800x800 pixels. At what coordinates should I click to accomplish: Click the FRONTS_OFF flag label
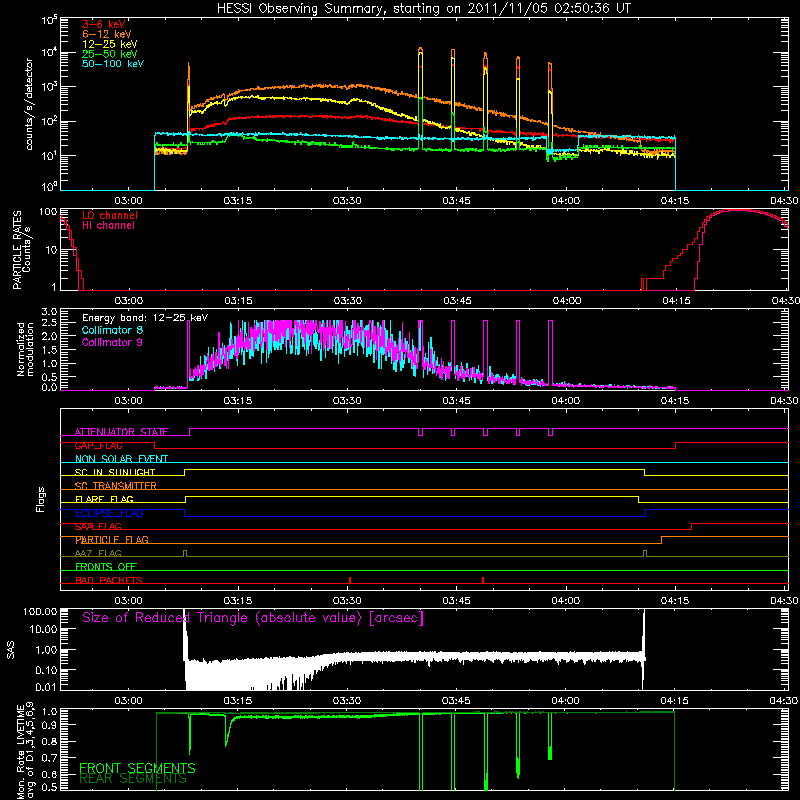point(106,567)
